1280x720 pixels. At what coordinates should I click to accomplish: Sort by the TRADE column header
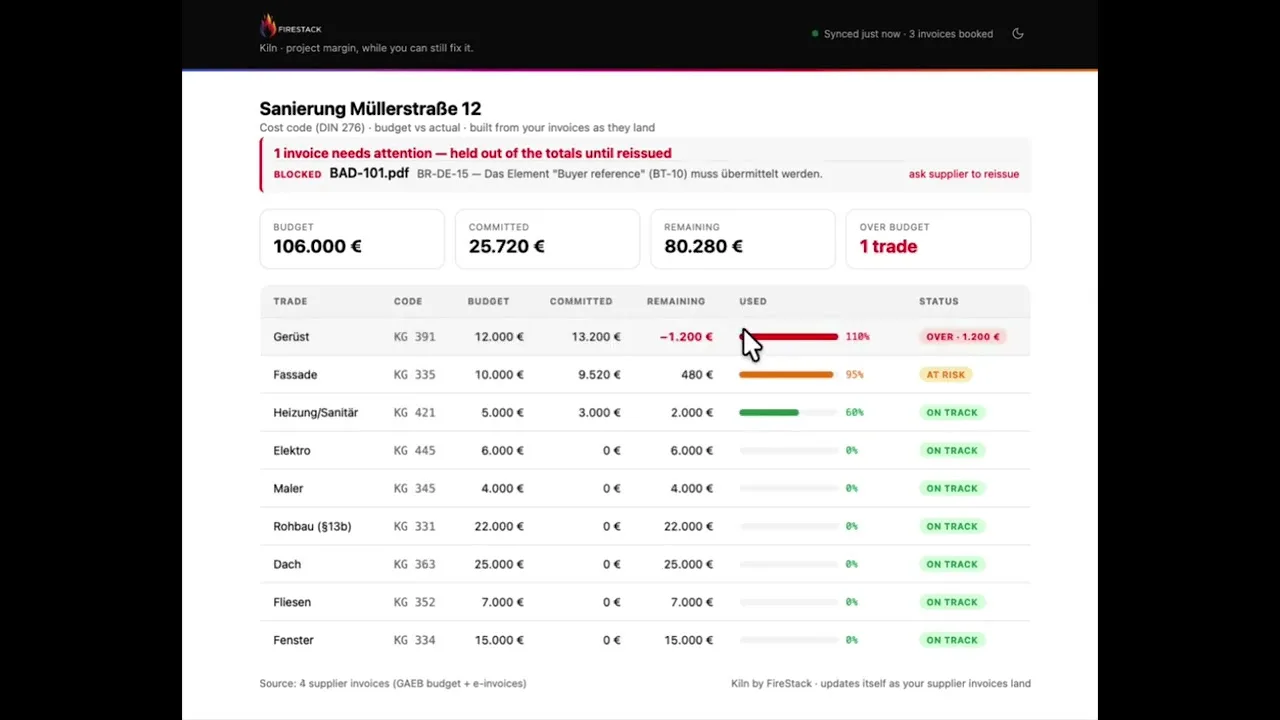click(290, 301)
